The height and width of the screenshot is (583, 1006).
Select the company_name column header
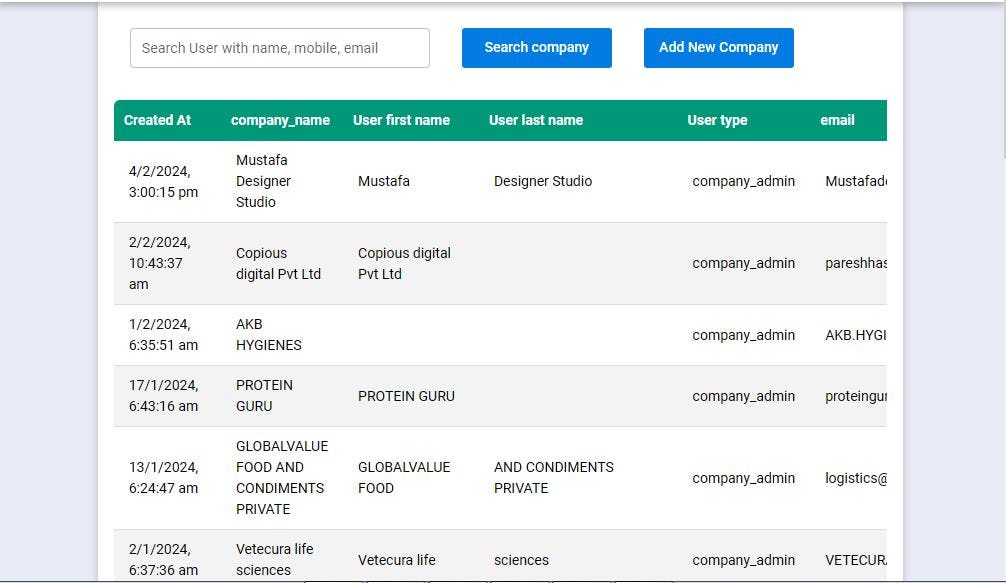pyautogui.click(x=280, y=120)
